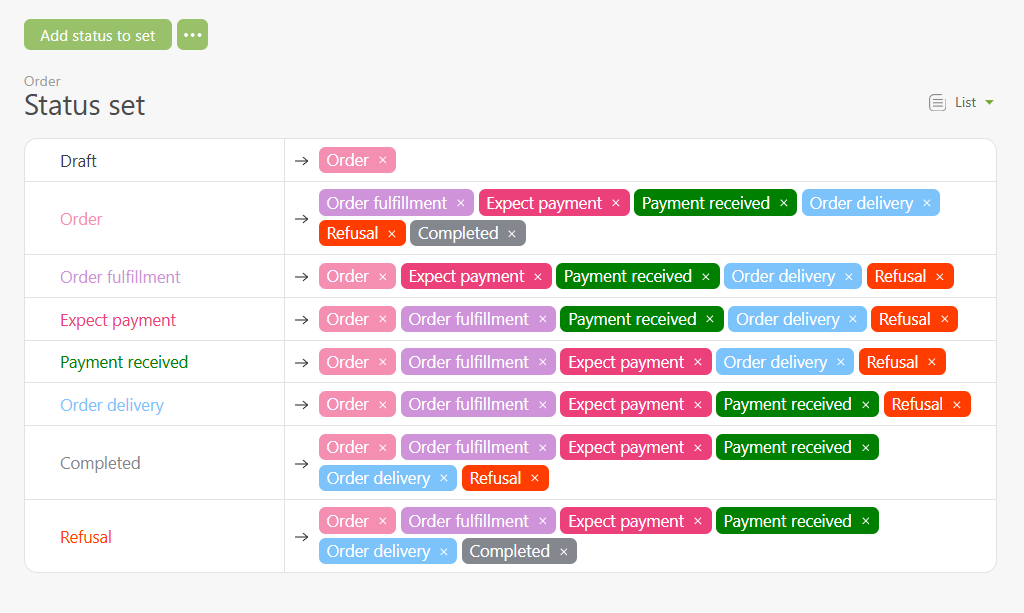Remove Order delivery tag from Refusal row
The height and width of the screenshot is (613, 1024).
pos(444,552)
